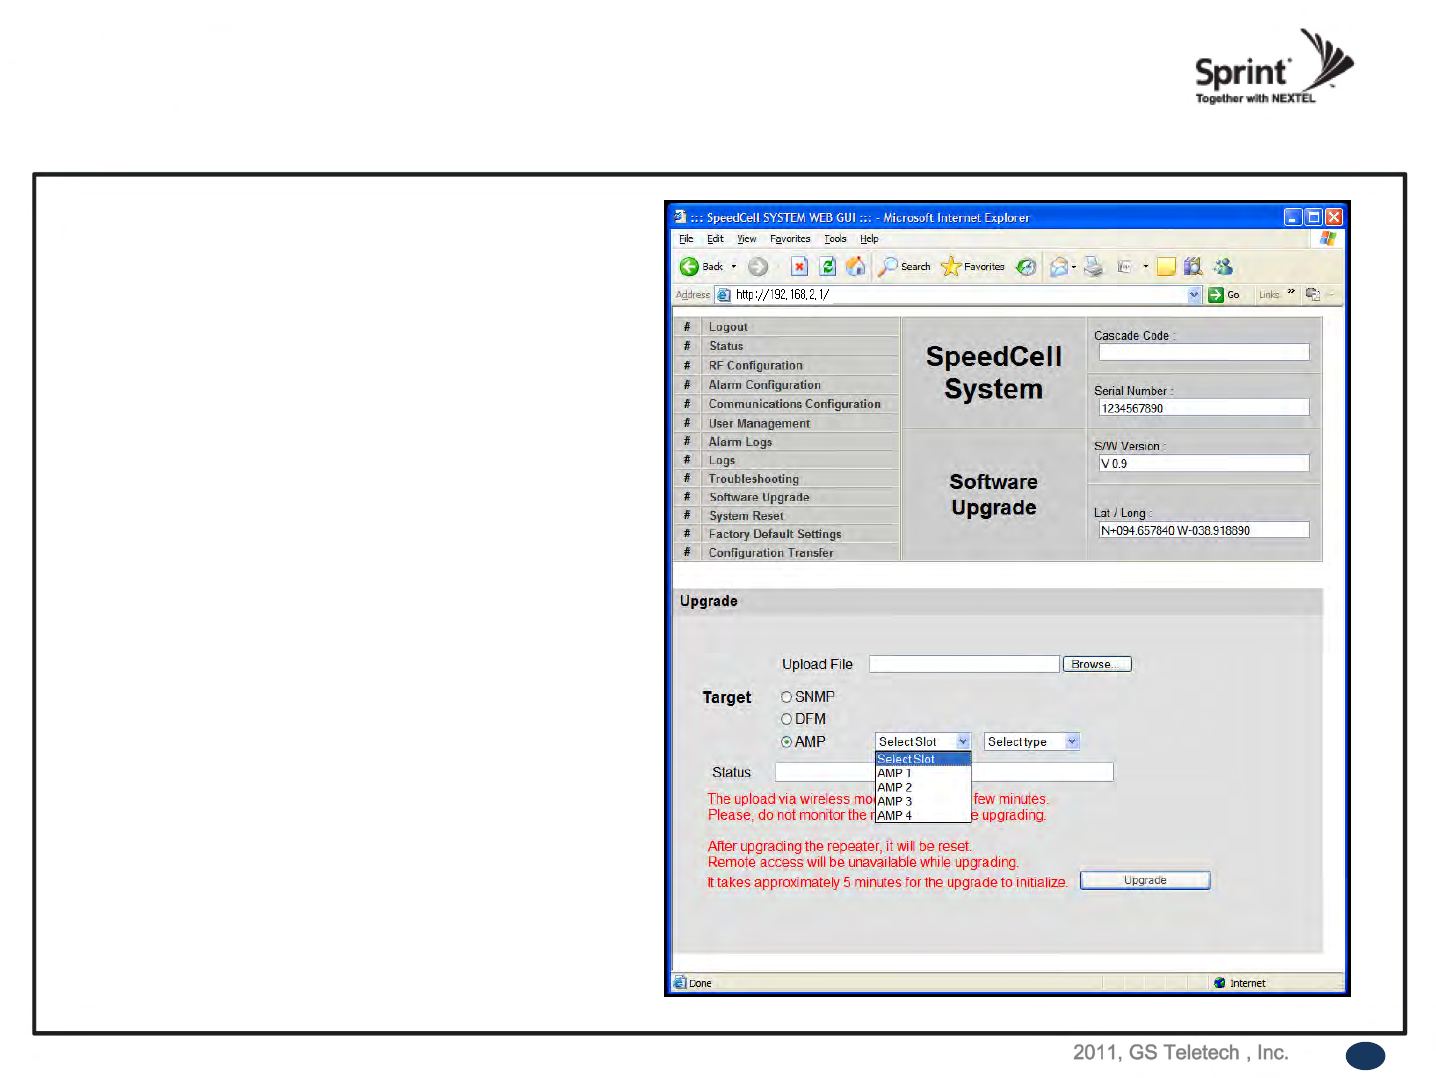Refresh the page with the green arrows icon
The width and height of the screenshot is (1436, 1078).
[827, 267]
